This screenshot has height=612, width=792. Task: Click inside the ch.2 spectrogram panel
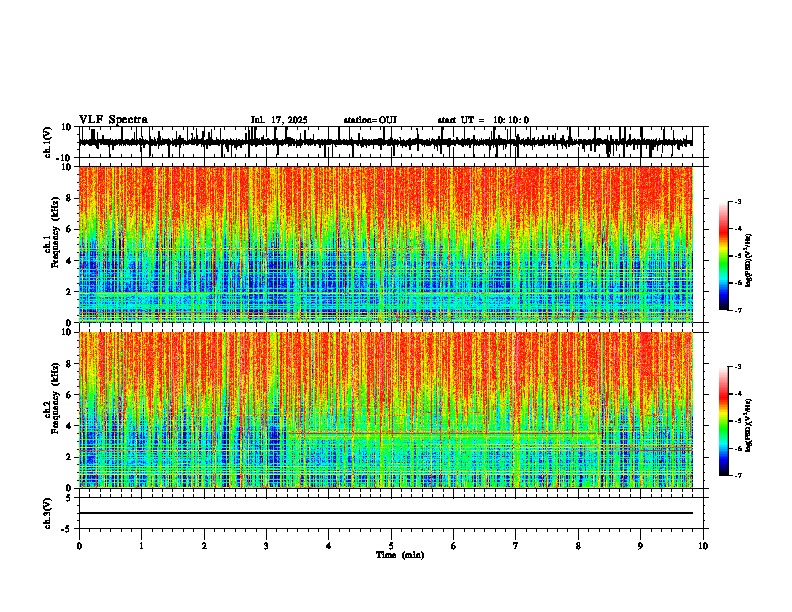pos(385,410)
